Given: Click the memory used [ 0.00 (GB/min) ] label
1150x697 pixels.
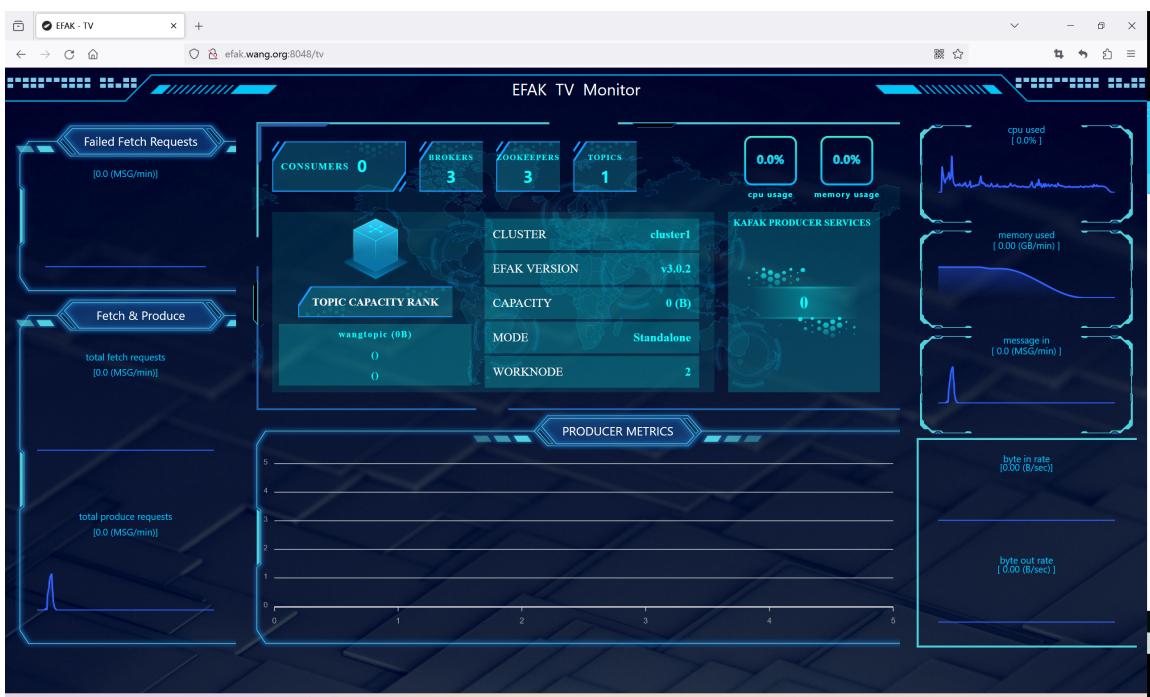Looking at the screenshot, I should [1026, 241].
